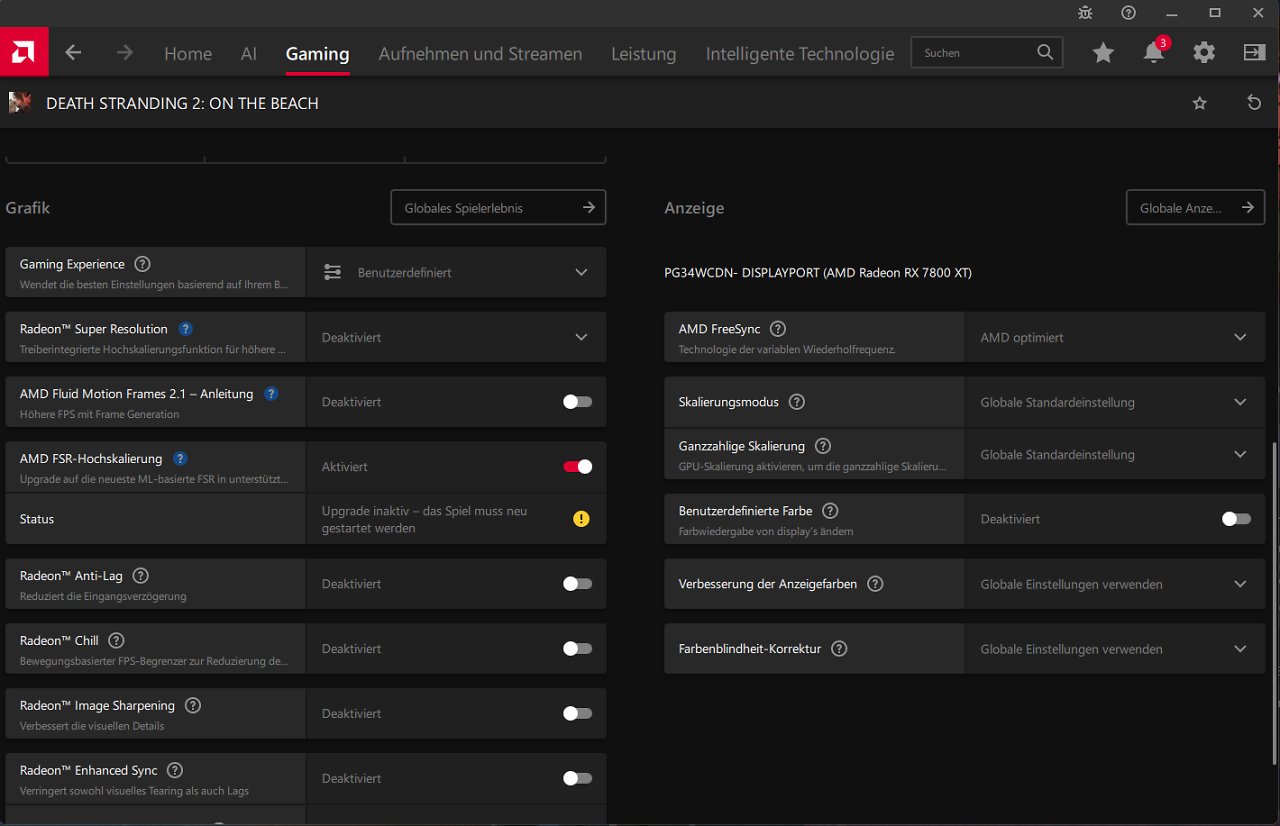The width and height of the screenshot is (1280, 826).
Task: Click the search magnifier icon
Action: tap(1045, 53)
